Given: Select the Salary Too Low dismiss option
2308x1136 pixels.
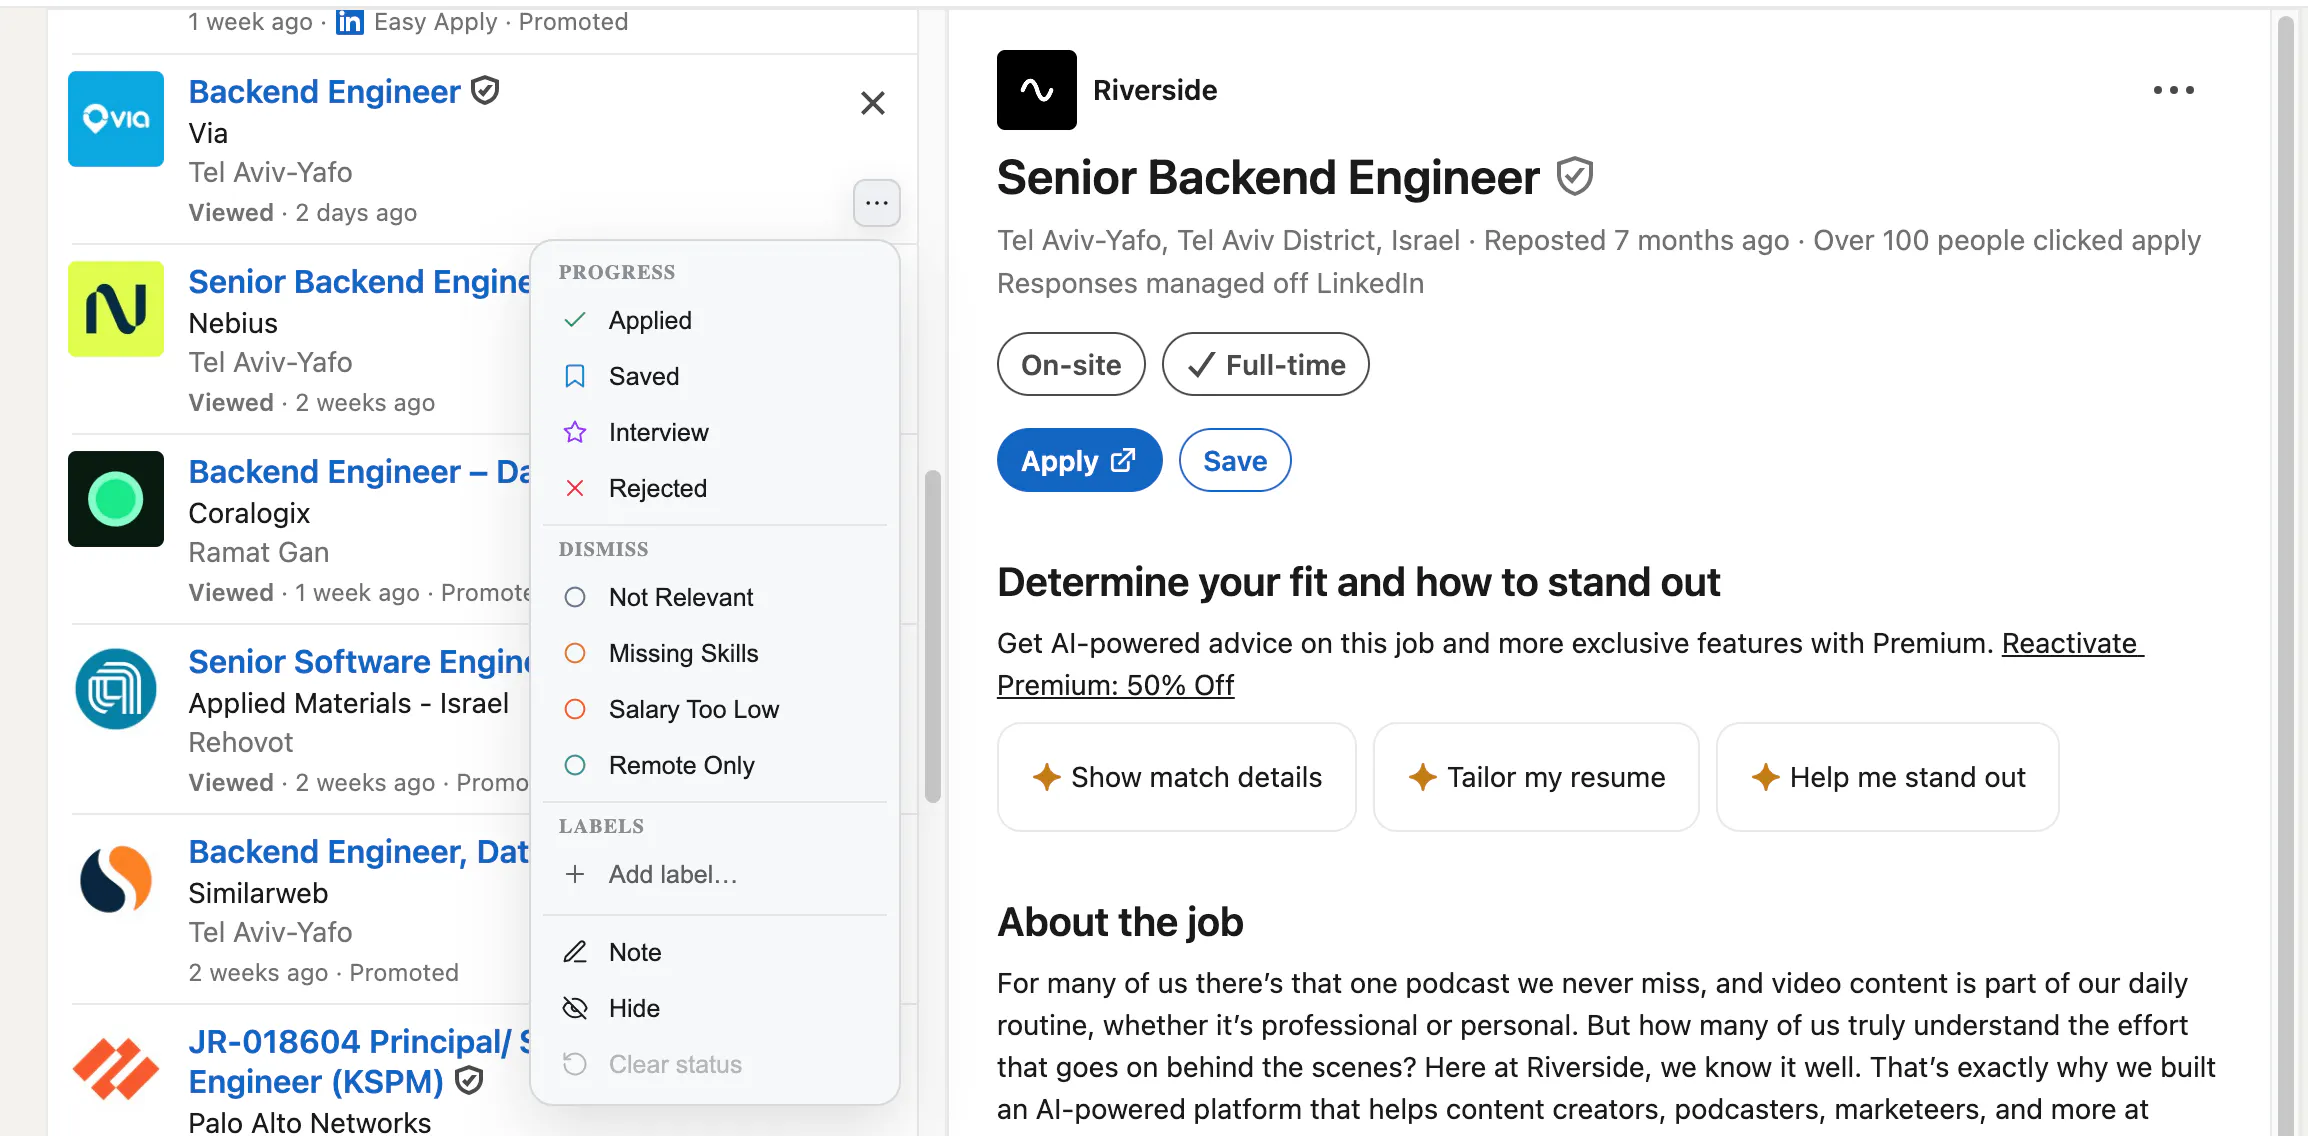Looking at the screenshot, I should [x=715, y=709].
